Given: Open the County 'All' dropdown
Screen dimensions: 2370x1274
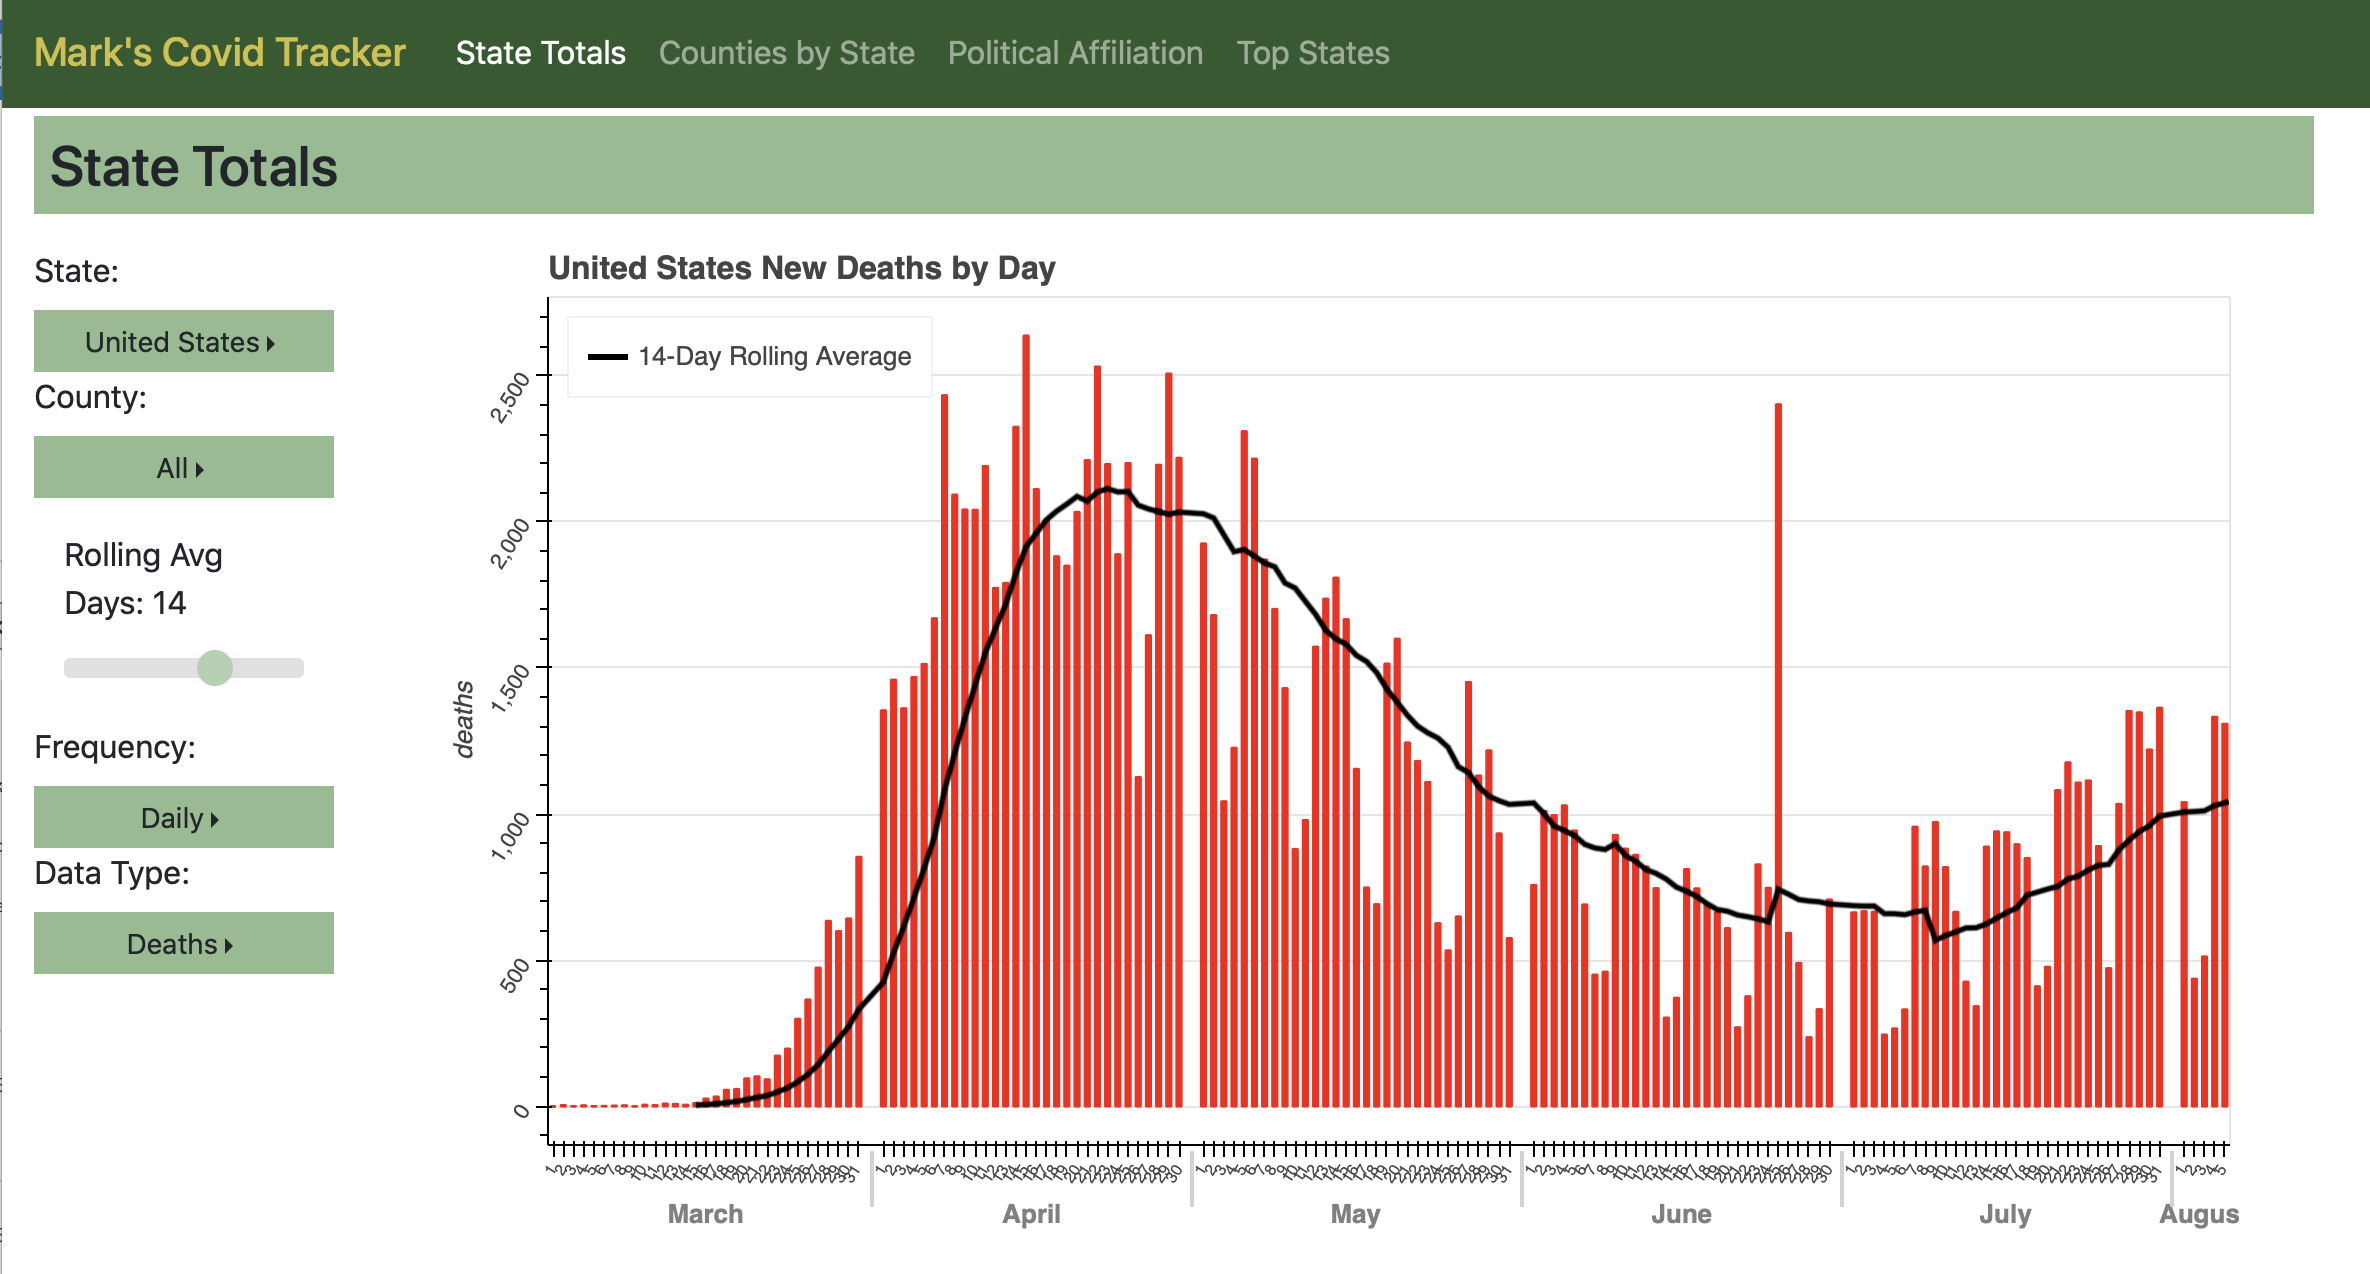Looking at the screenshot, I should tap(184, 467).
